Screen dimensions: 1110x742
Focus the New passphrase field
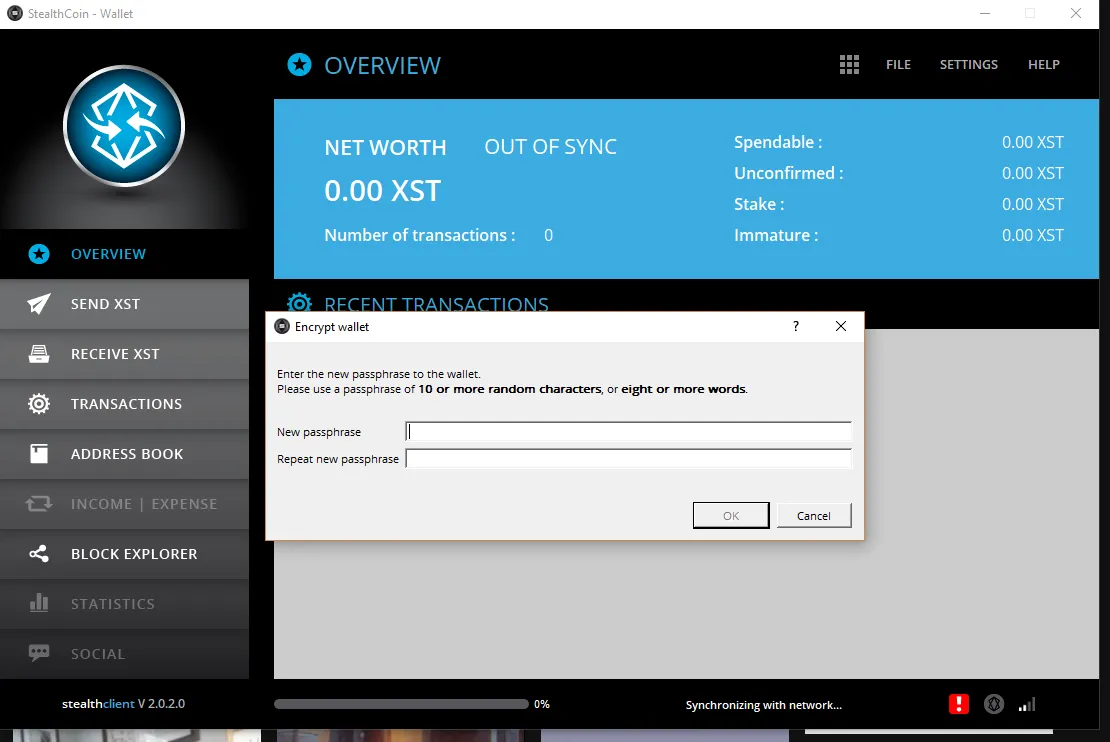coord(628,431)
